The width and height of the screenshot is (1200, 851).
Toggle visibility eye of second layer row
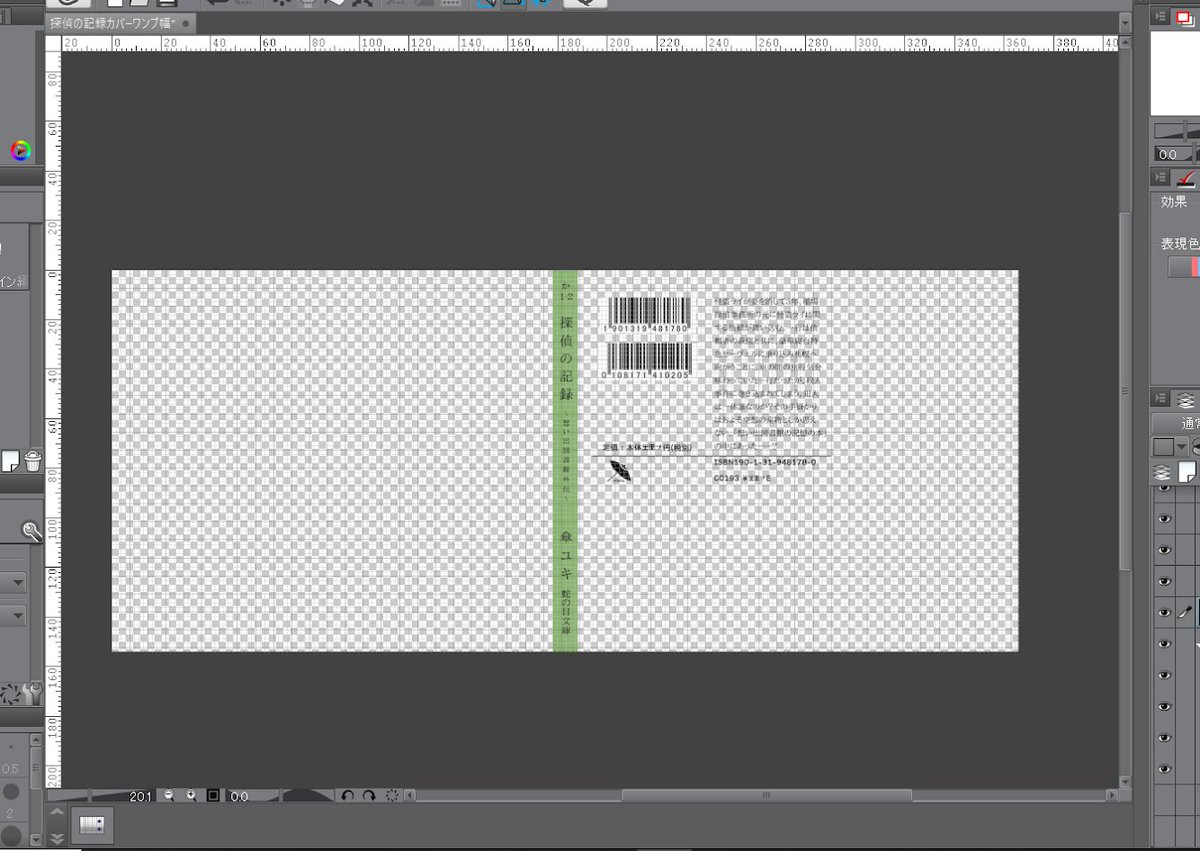1163,518
